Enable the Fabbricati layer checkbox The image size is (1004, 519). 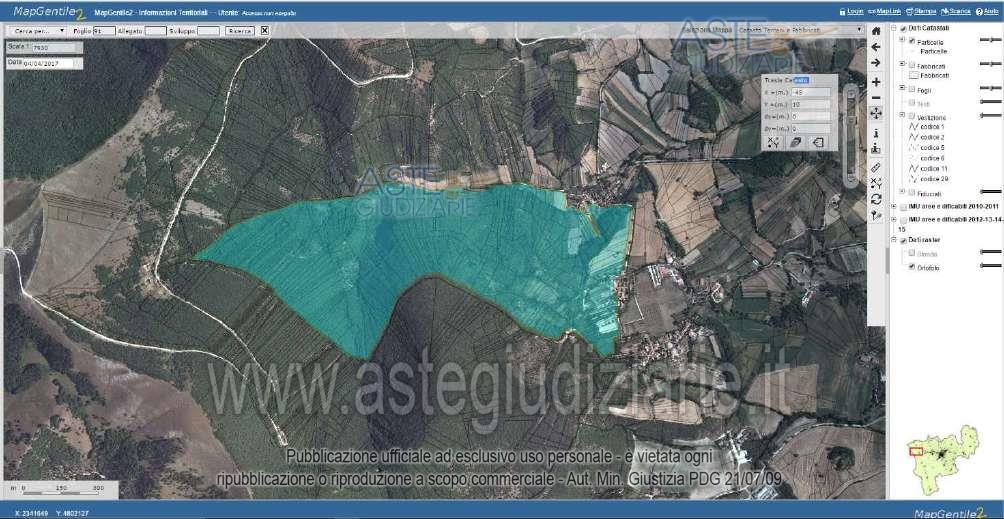coord(913,66)
